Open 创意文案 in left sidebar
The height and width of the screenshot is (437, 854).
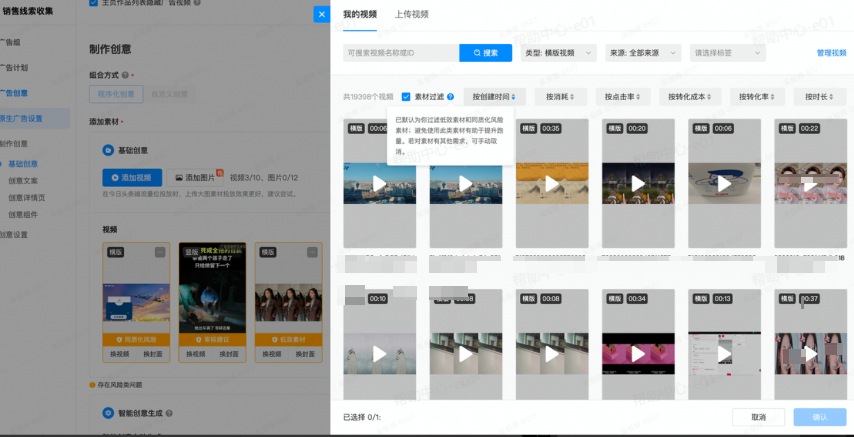[23, 181]
